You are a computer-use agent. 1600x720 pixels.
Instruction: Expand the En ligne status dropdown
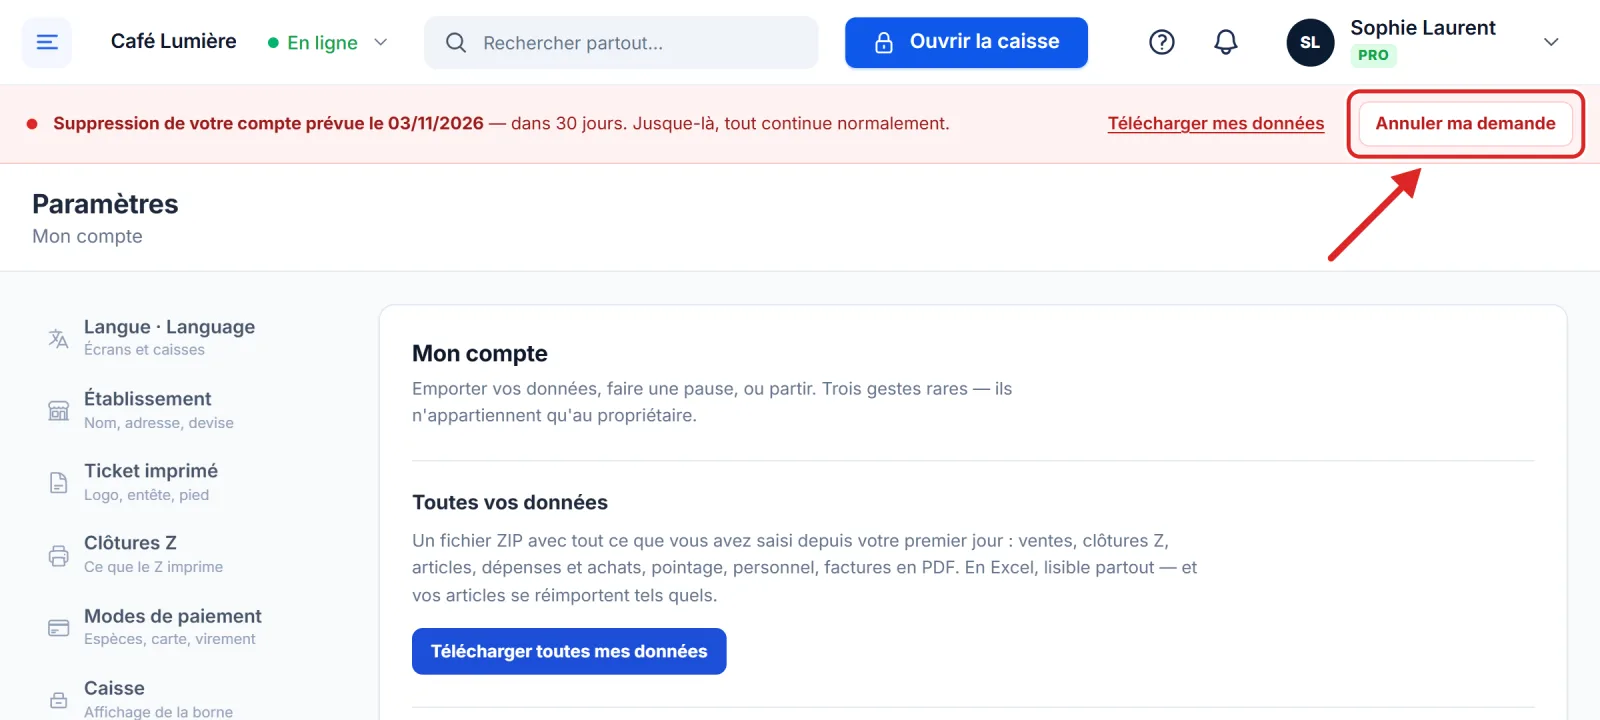[380, 42]
